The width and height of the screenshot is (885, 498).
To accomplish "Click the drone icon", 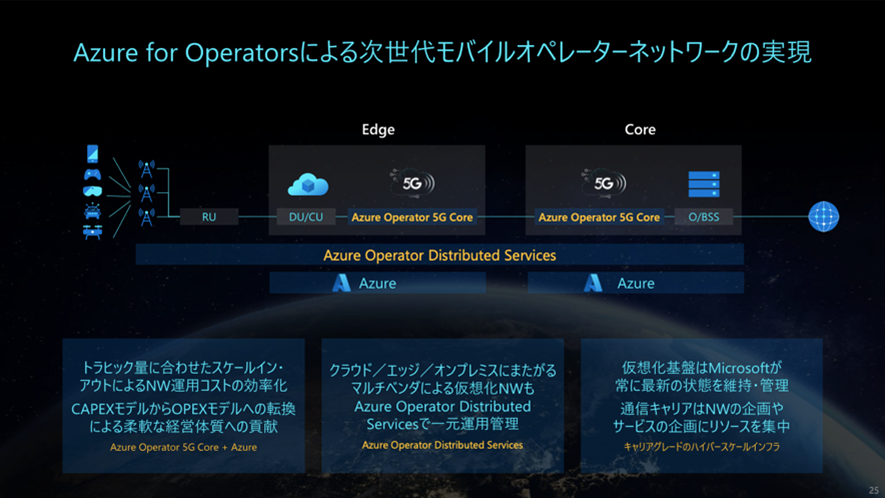I will click(x=93, y=231).
